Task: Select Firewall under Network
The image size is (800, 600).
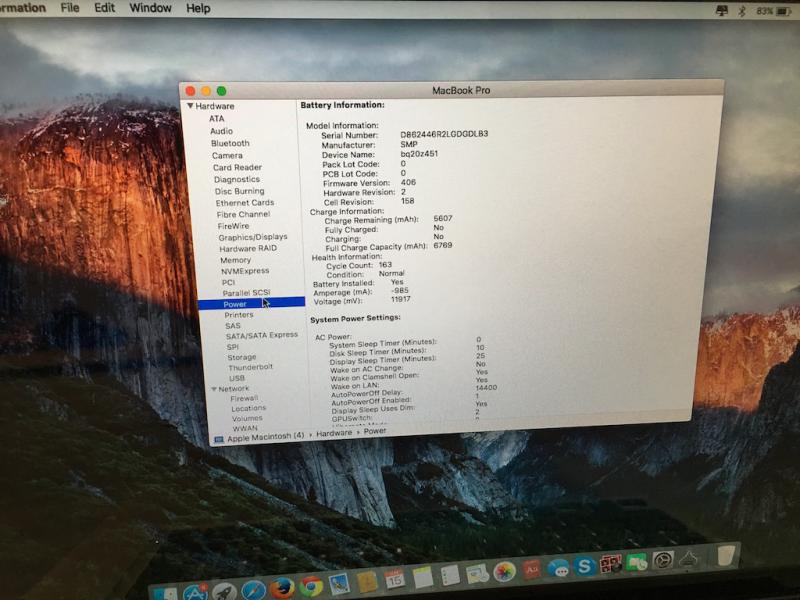Action: tap(244, 398)
